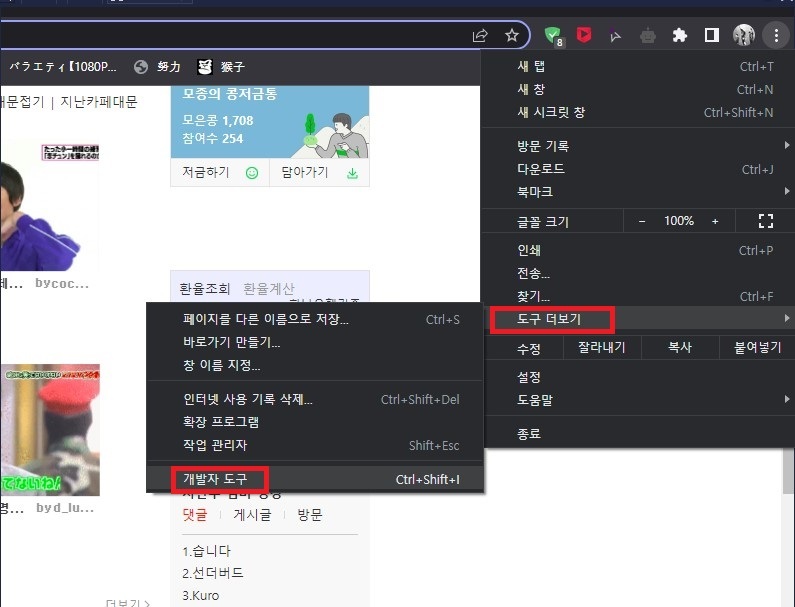
Task: Select the 게시글 ranking tab
Action: pyautogui.click(x=252, y=515)
